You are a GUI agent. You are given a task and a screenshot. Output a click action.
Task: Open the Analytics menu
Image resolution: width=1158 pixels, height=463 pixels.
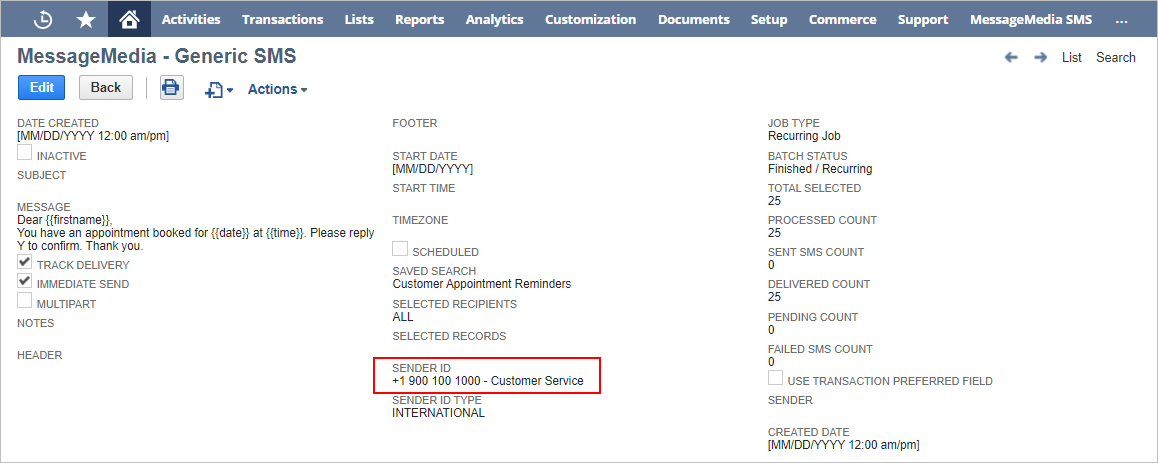(x=494, y=20)
